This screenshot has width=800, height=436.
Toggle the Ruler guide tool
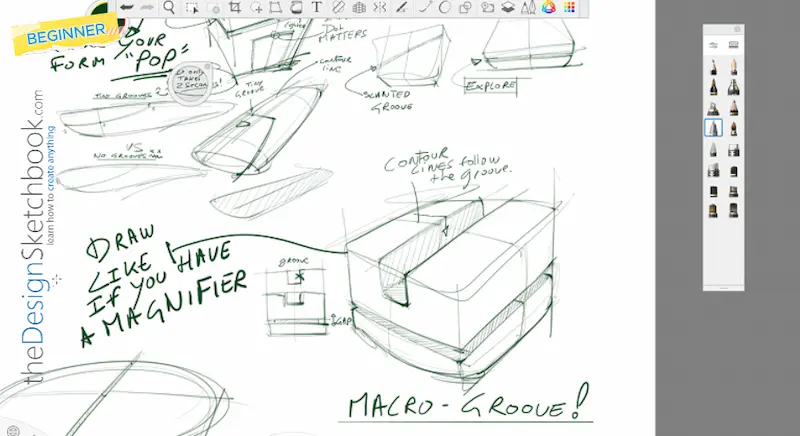click(338, 7)
